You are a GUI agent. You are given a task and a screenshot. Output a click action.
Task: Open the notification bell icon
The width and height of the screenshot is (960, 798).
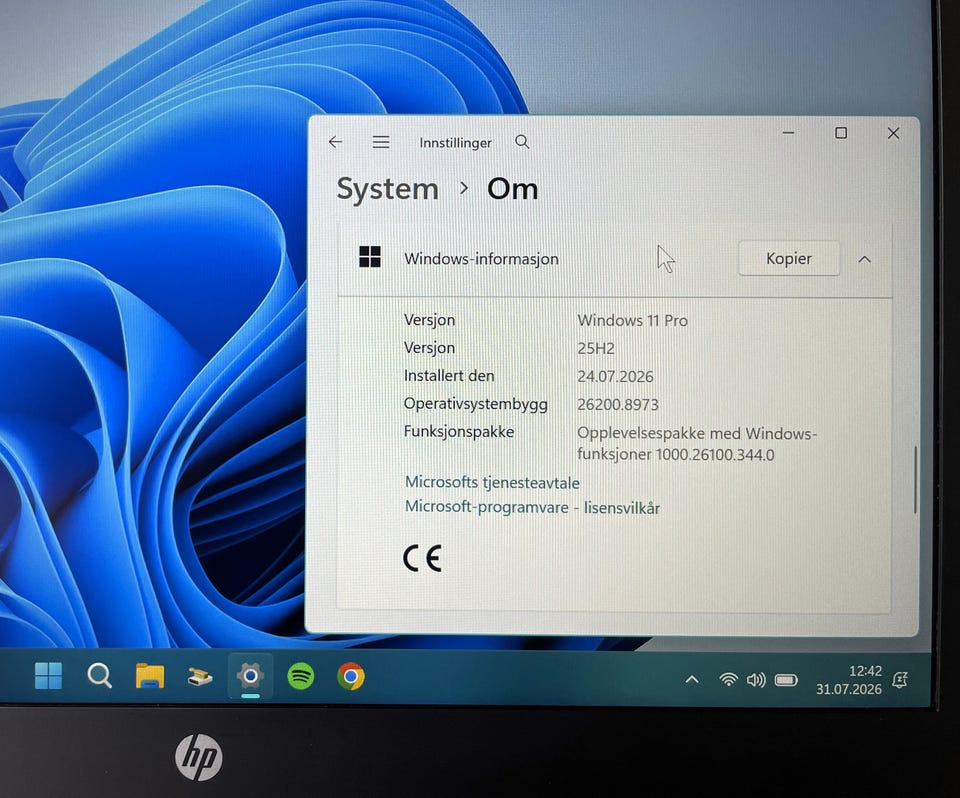(x=900, y=680)
